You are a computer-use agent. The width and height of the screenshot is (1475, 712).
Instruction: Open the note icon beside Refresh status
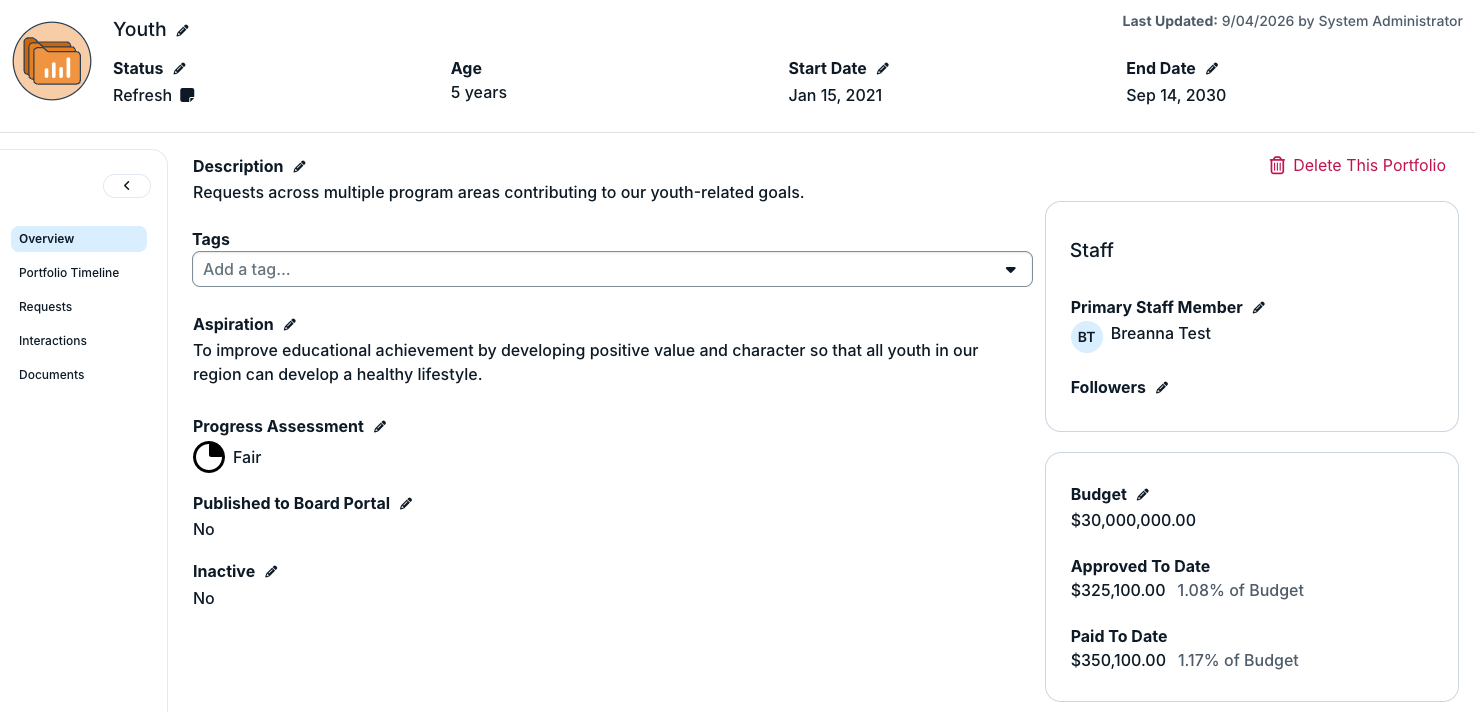tap(187, 95)
